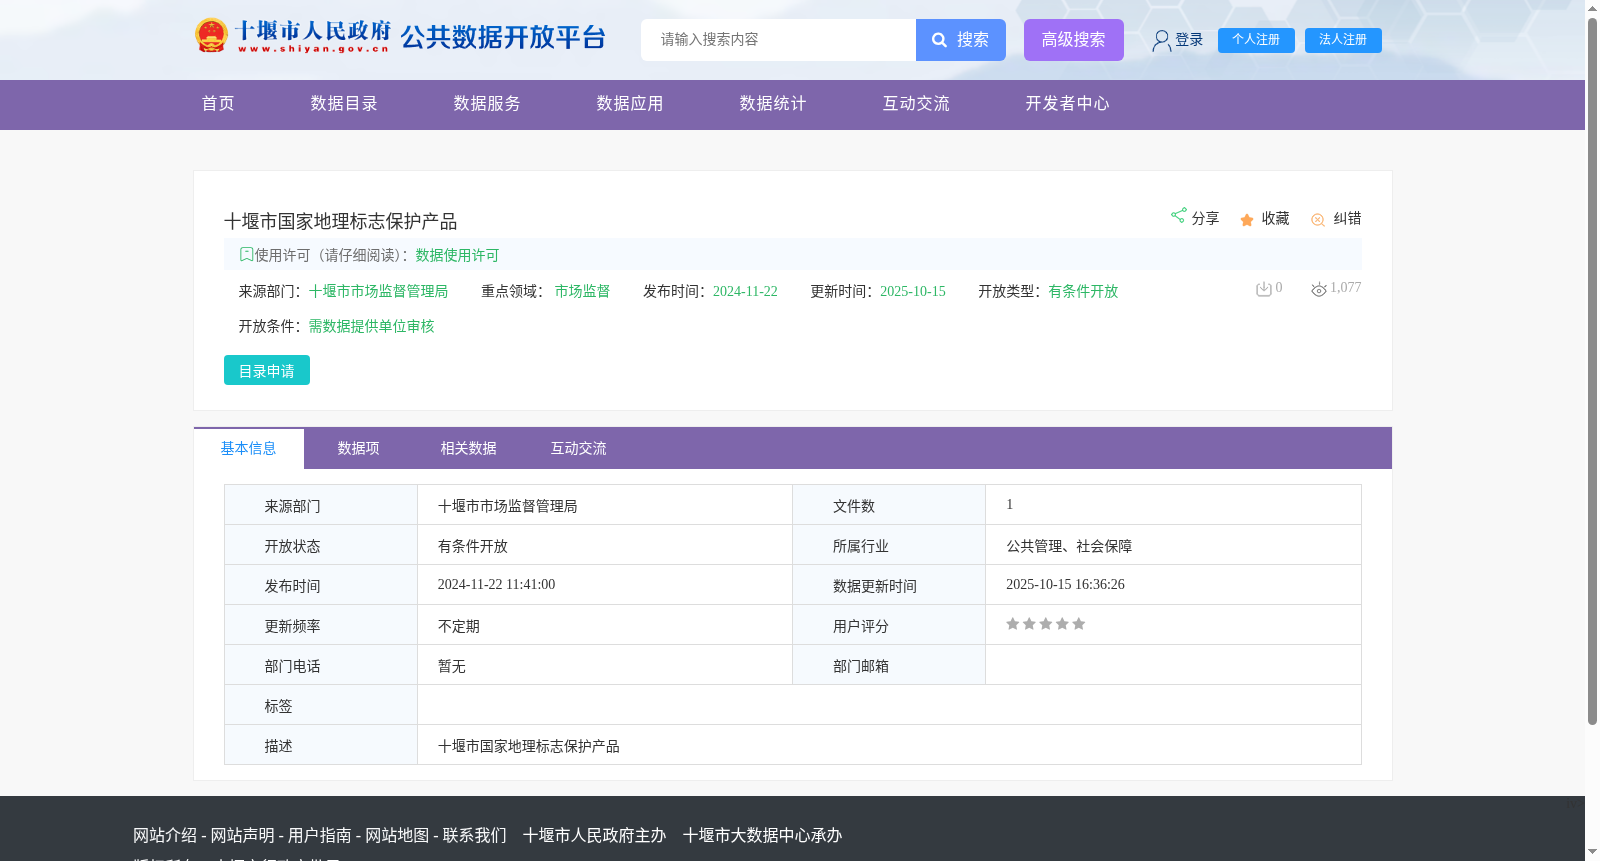Switch to the 基本信息 tab

pos(249,449)
